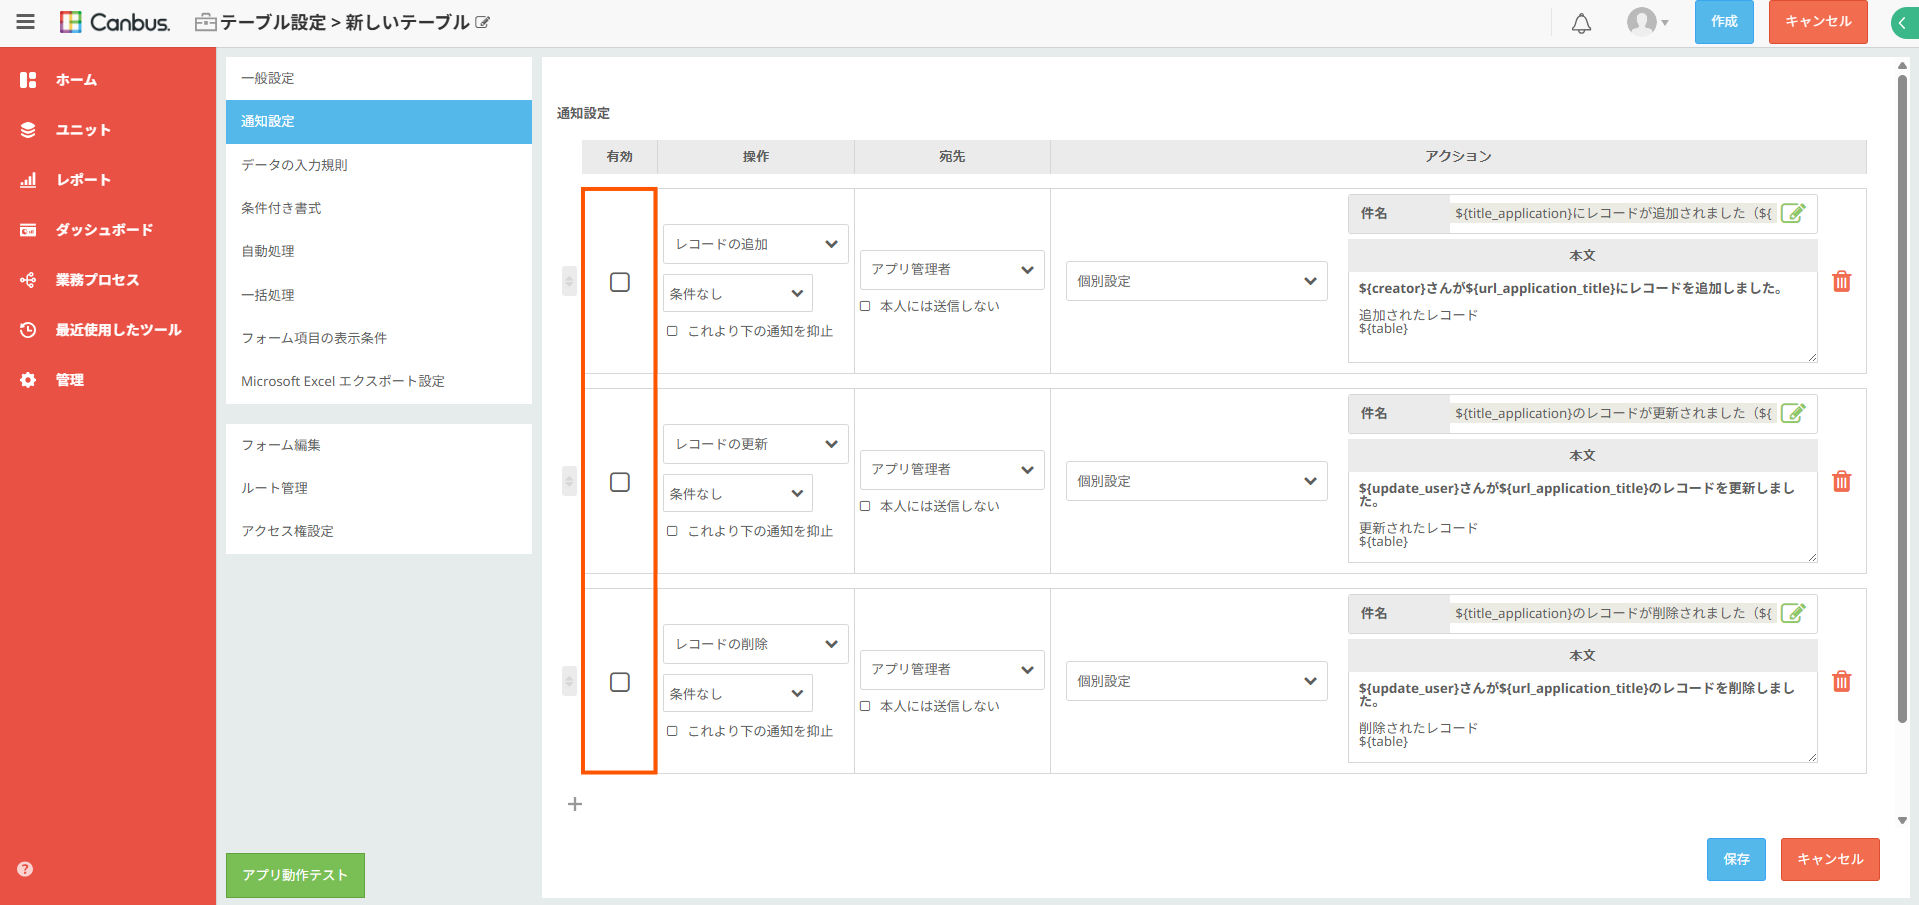This screenshot has width=1919, height=905.
Task: Check suppress lower notifications for record added
Action: tap(672, 331)
